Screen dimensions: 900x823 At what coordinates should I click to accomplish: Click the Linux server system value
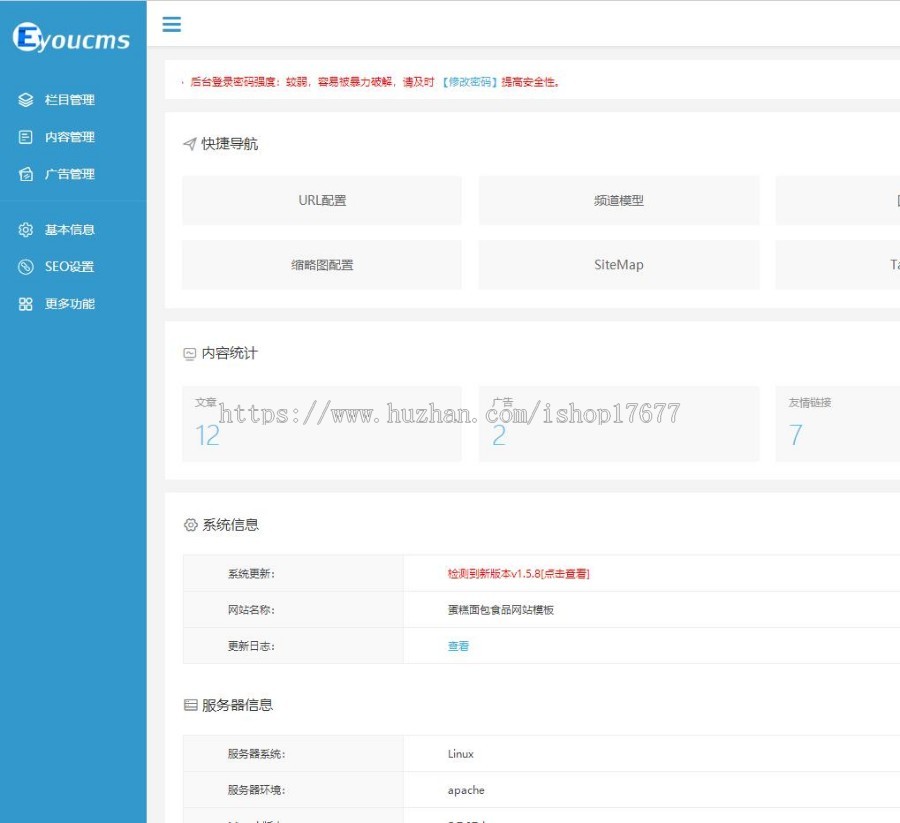tap(461, 754)
